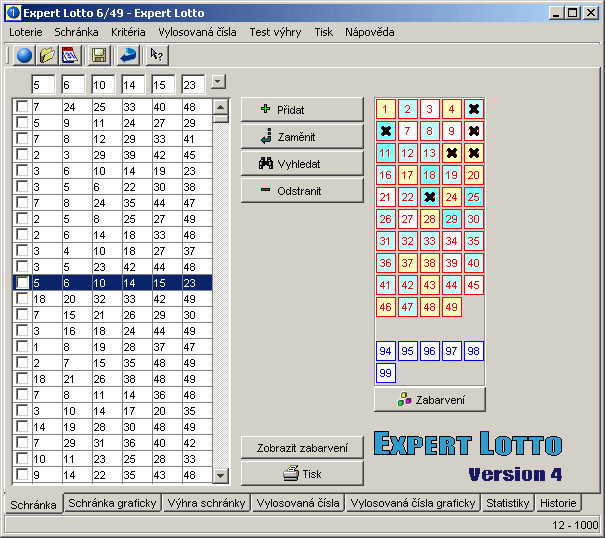The image size is (605, 538).
Task: Click the crossed-out number 5 tile
Action: (x=473, y=109)
